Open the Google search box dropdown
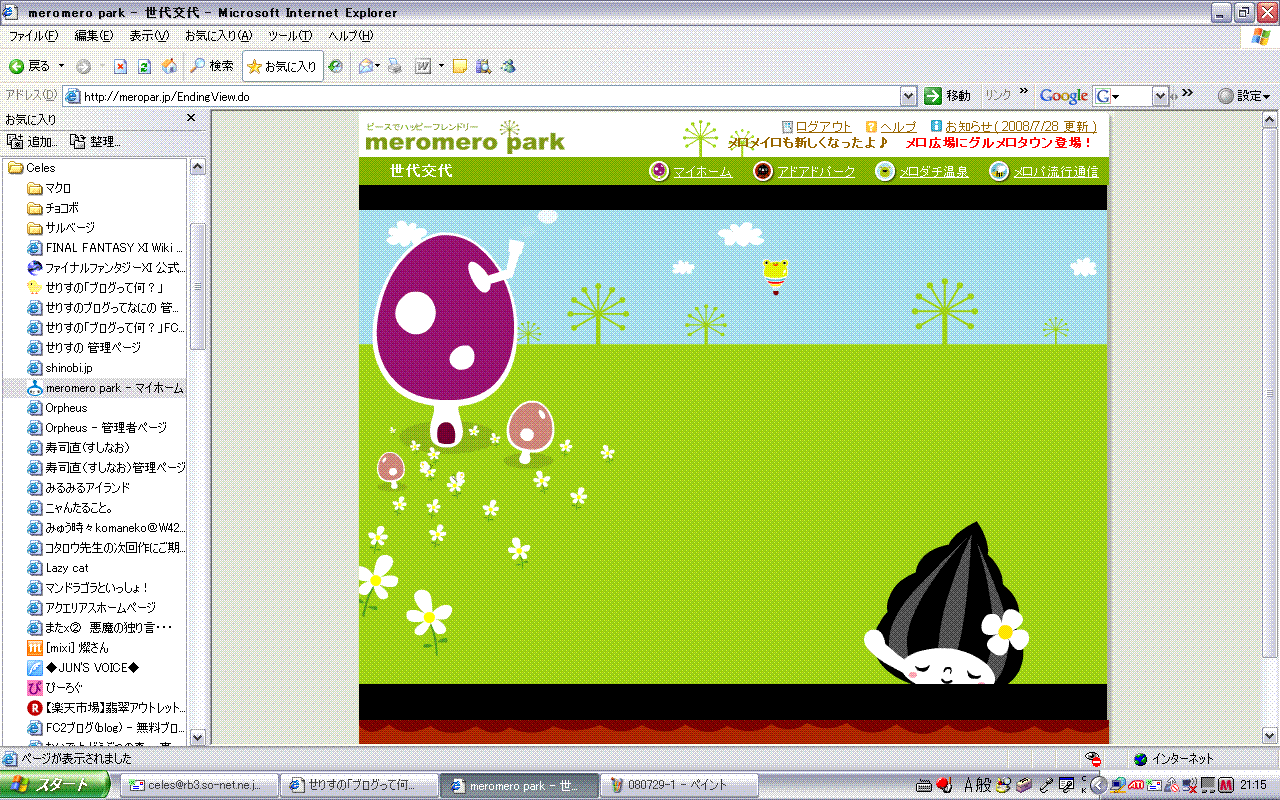The image size is (1280, 800). pos(1160,96)
